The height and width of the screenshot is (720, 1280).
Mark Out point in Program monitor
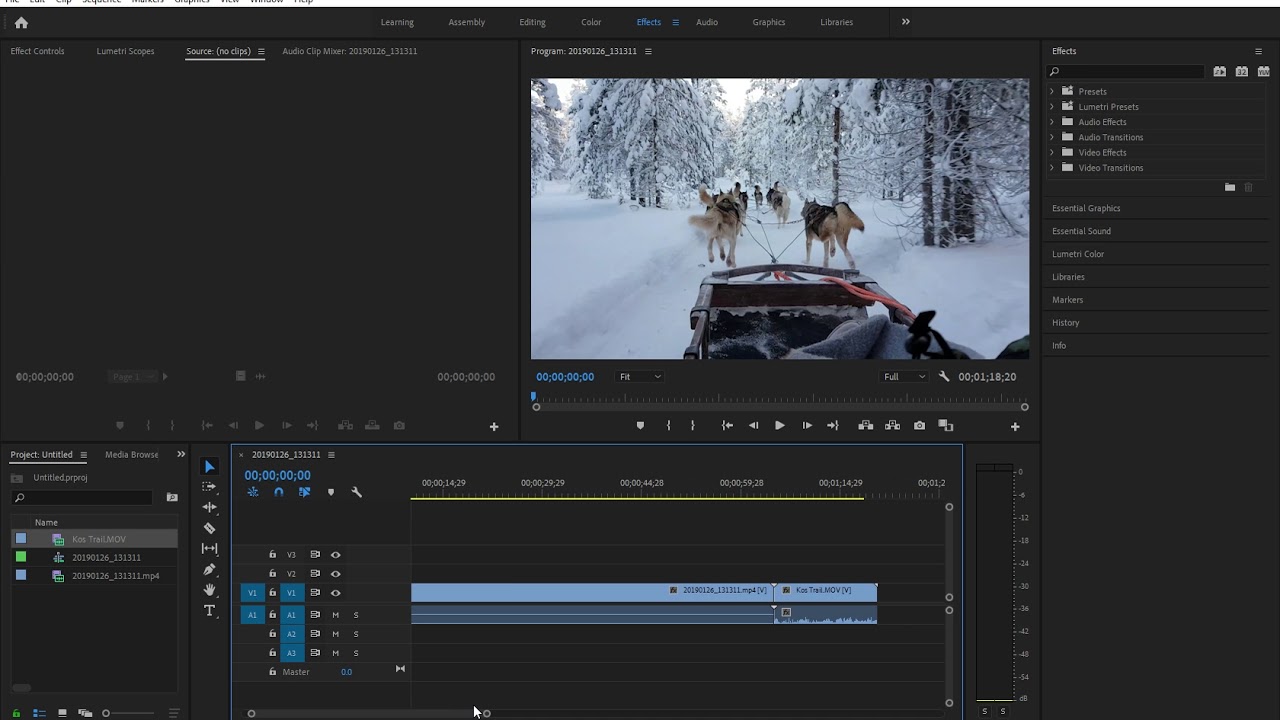[x=692, y=425]
